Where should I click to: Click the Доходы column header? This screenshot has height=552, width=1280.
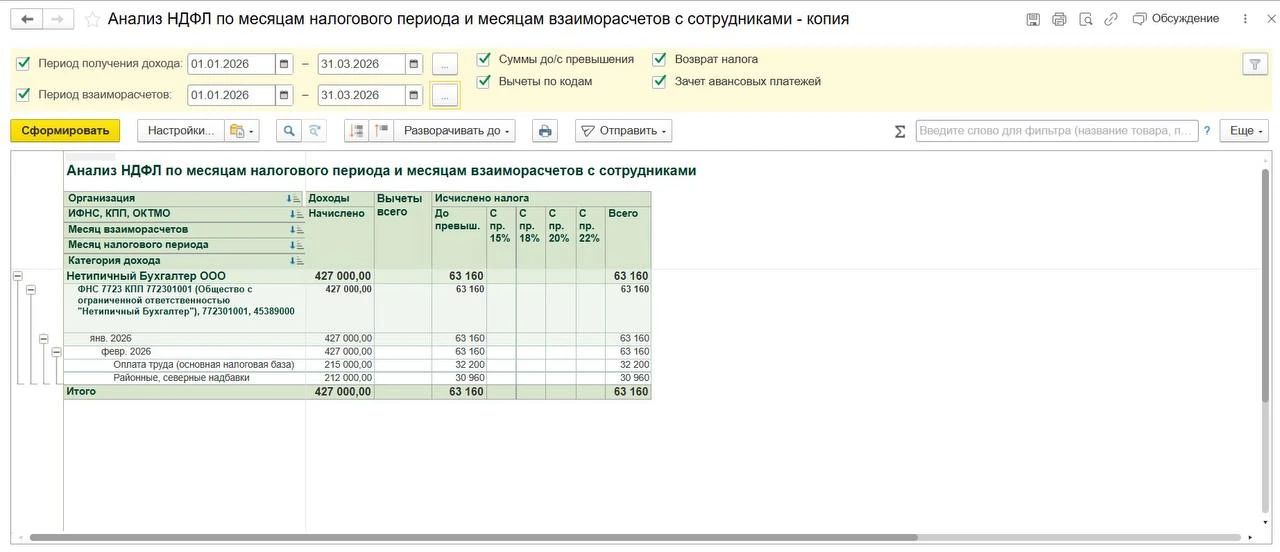[340, 198]
